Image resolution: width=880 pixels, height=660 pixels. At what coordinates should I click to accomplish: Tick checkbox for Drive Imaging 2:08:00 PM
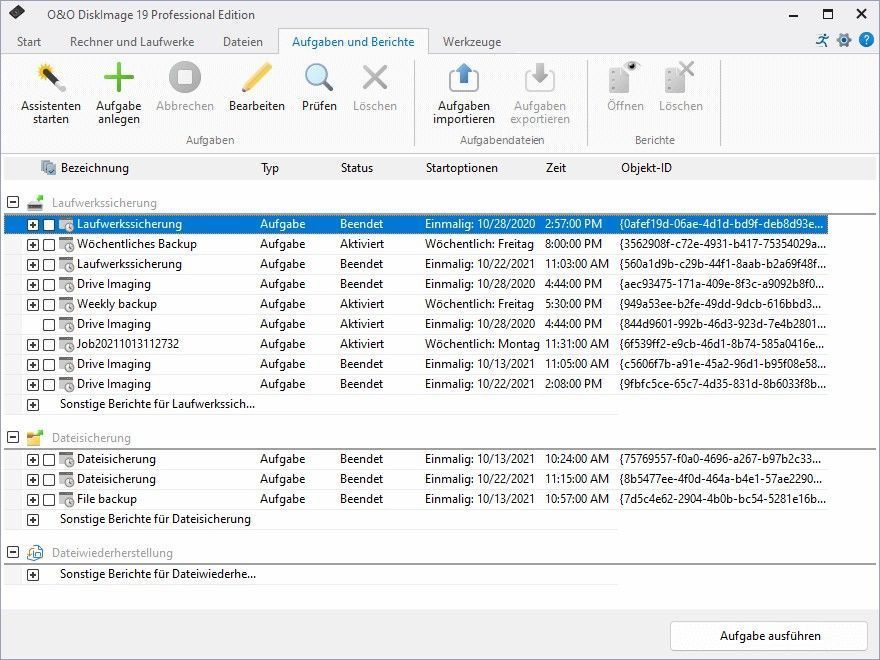[49, 384]
